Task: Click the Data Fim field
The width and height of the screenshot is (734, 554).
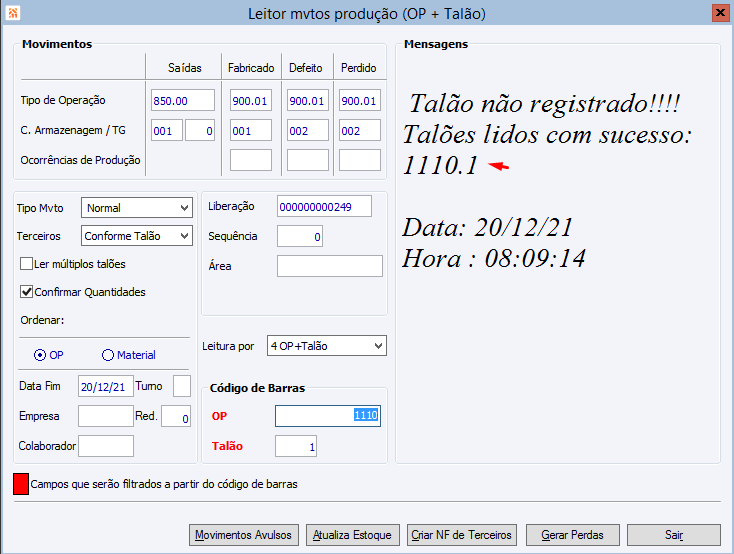Action: click(106, 386)
